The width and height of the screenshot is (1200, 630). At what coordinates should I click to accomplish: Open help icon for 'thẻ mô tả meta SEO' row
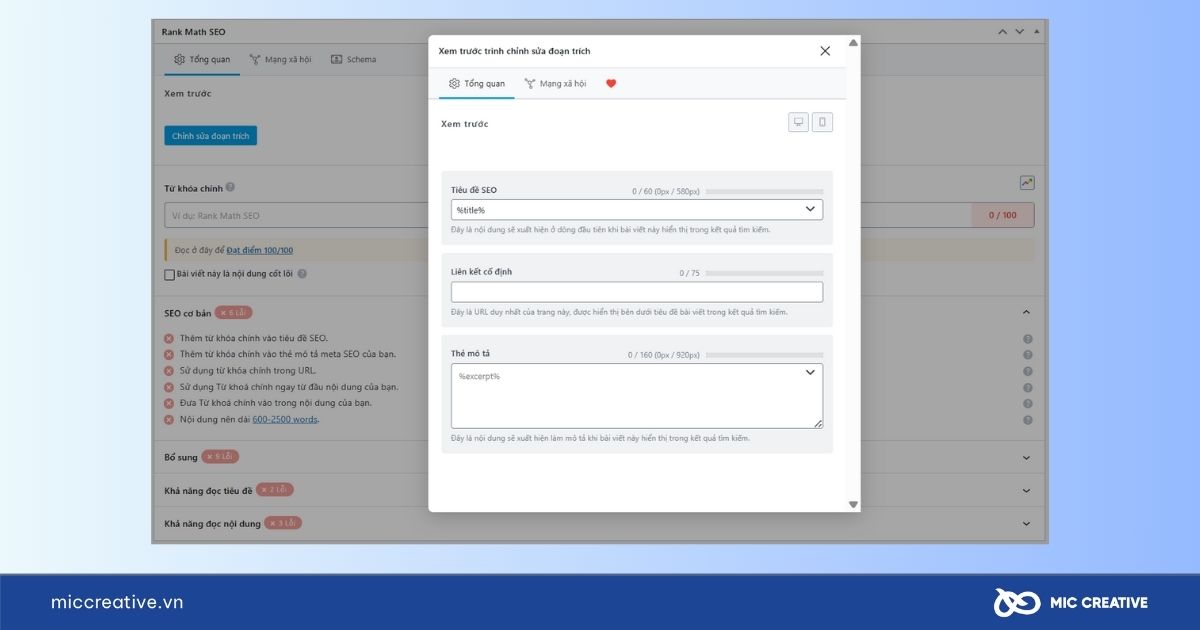click(1028, 355)
